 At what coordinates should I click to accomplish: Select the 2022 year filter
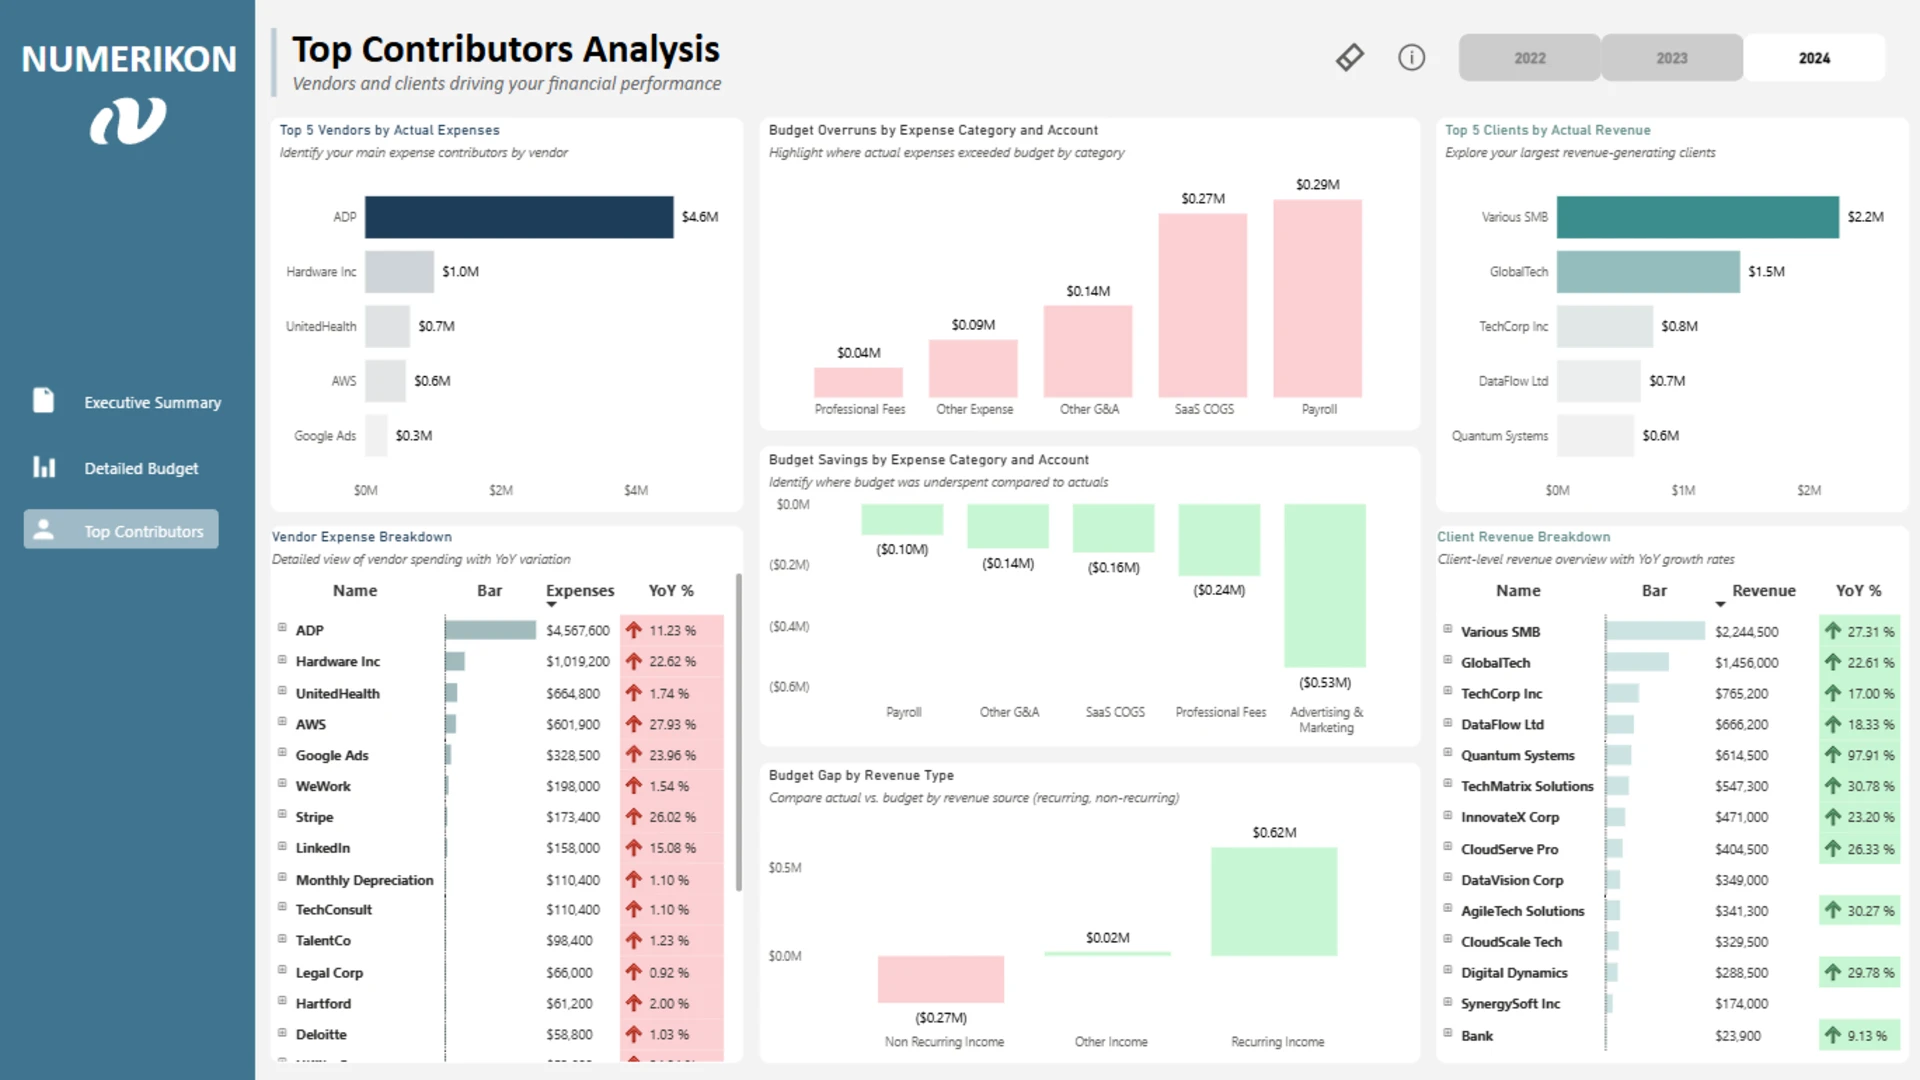pos(1529,58)
